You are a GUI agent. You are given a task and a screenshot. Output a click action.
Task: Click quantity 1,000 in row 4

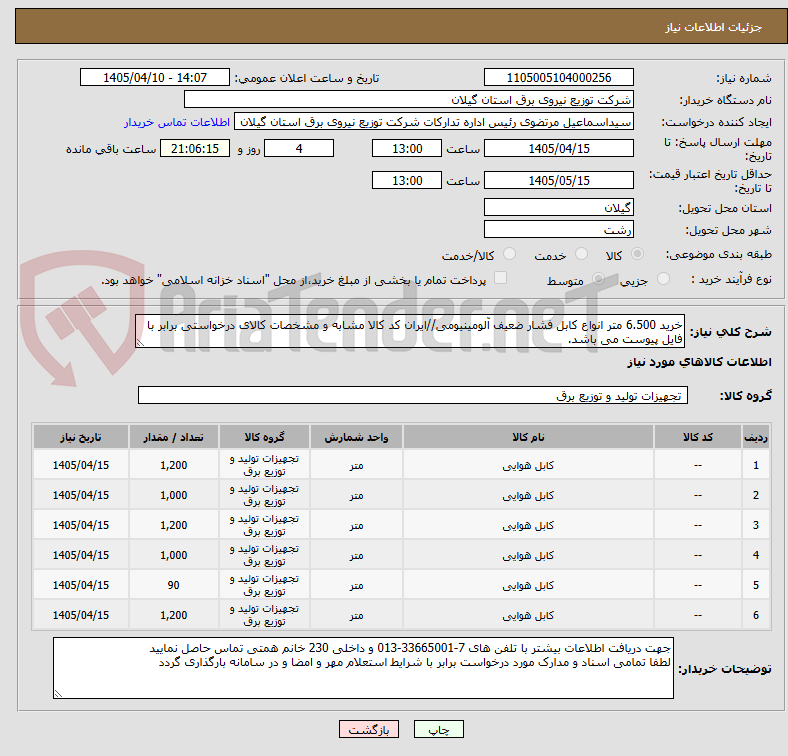pyautogui.click(x=174, y=555)
